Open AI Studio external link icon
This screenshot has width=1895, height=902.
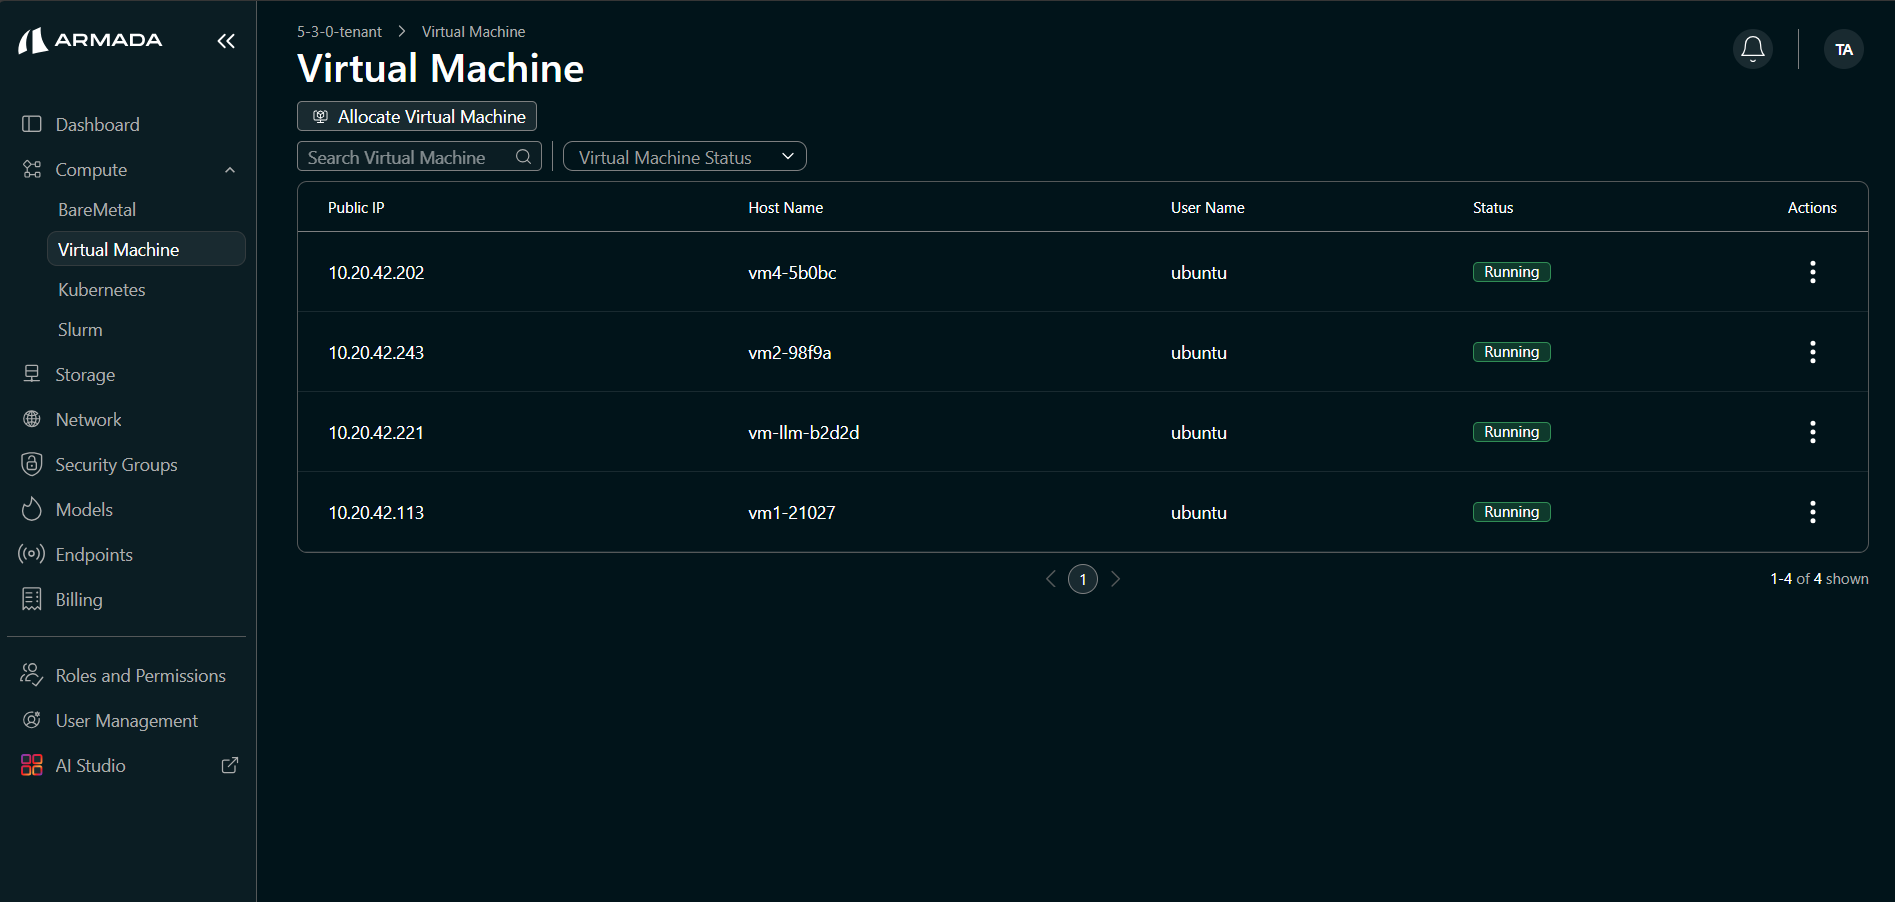pos(229,765)
